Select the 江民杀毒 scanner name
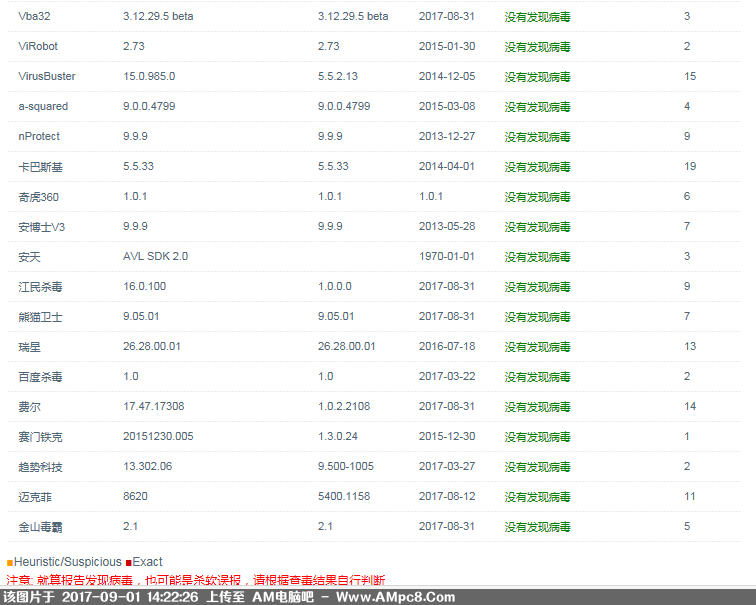Viewport: 756px width, 605px height. click(x=40, y=287)
